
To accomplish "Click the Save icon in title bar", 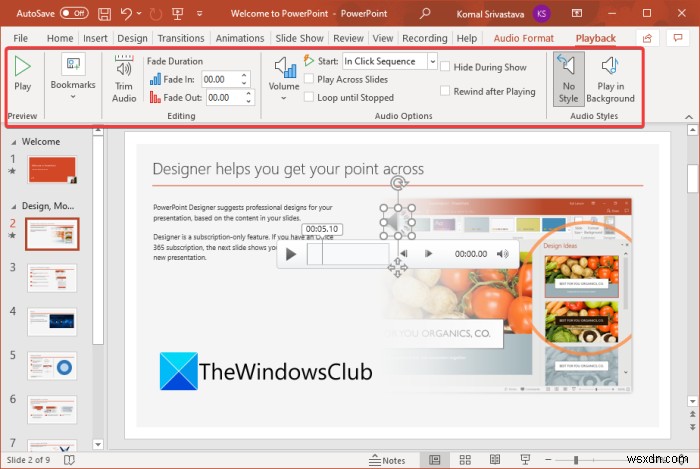I will click(104, 14).
